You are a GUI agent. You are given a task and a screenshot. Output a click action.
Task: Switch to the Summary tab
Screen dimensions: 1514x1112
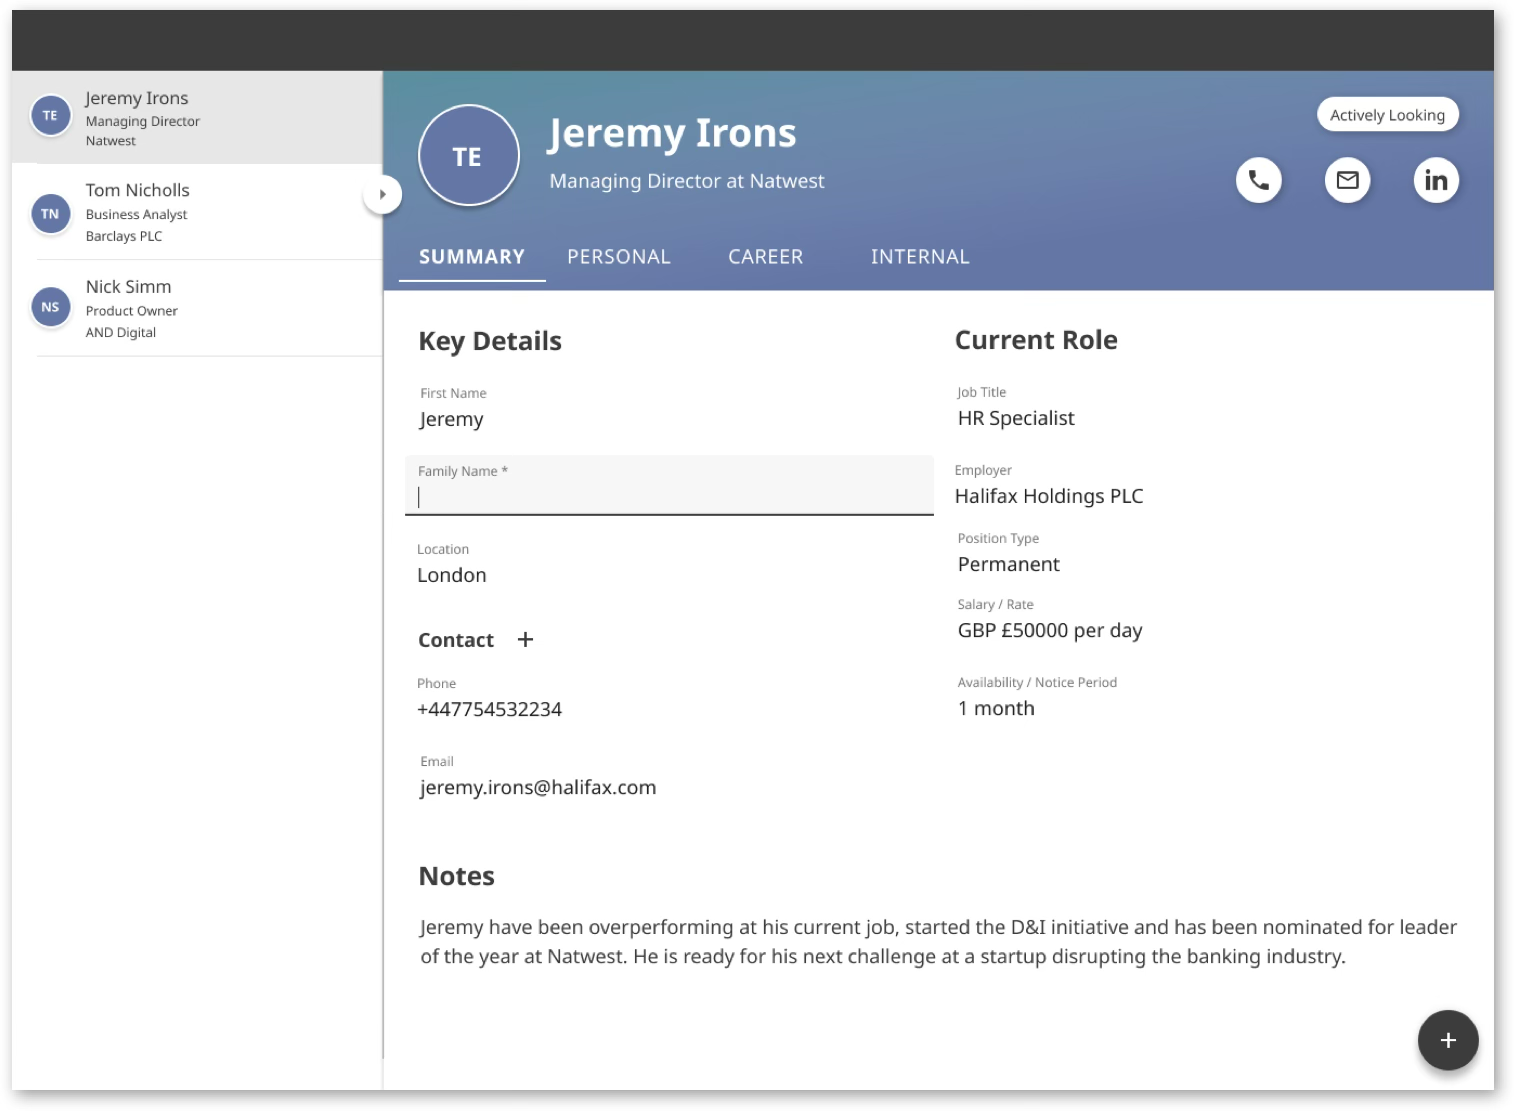472,257
